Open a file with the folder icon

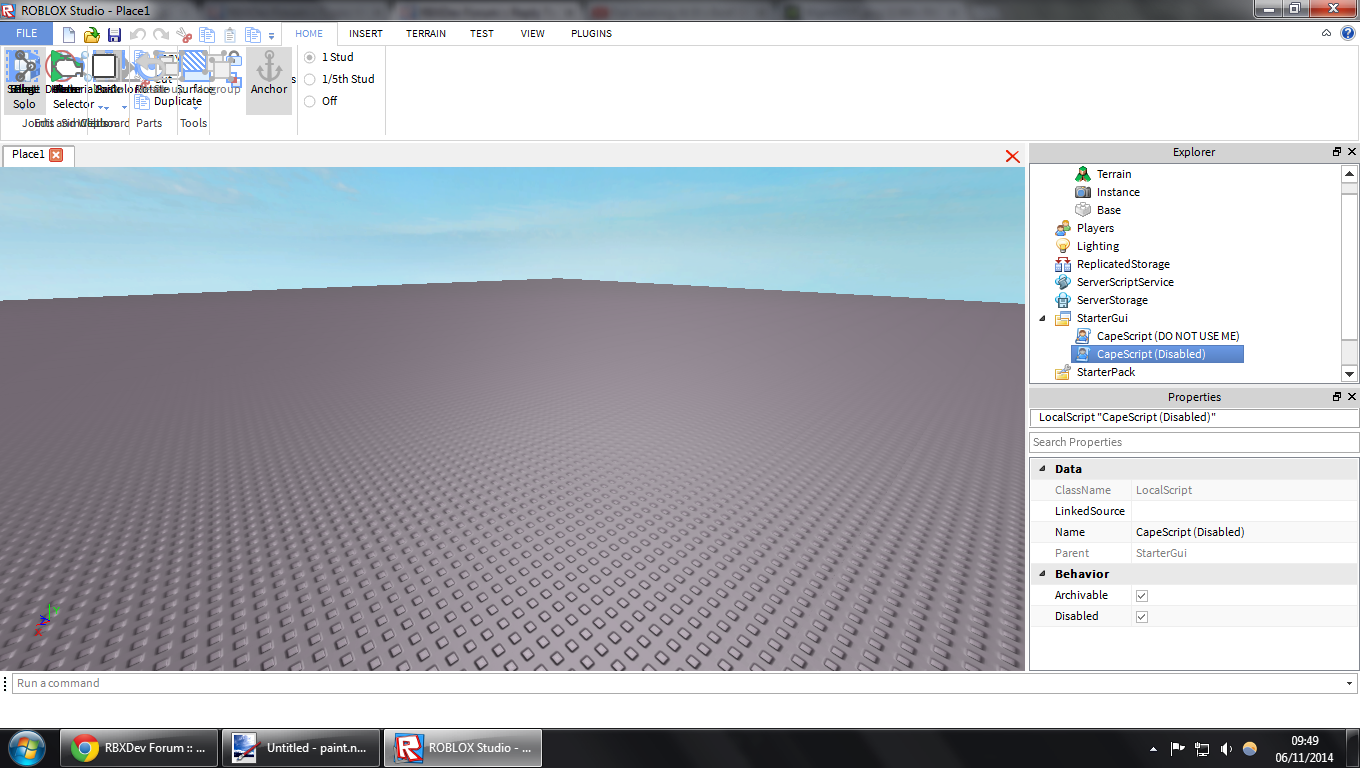[x=92, y=35]
